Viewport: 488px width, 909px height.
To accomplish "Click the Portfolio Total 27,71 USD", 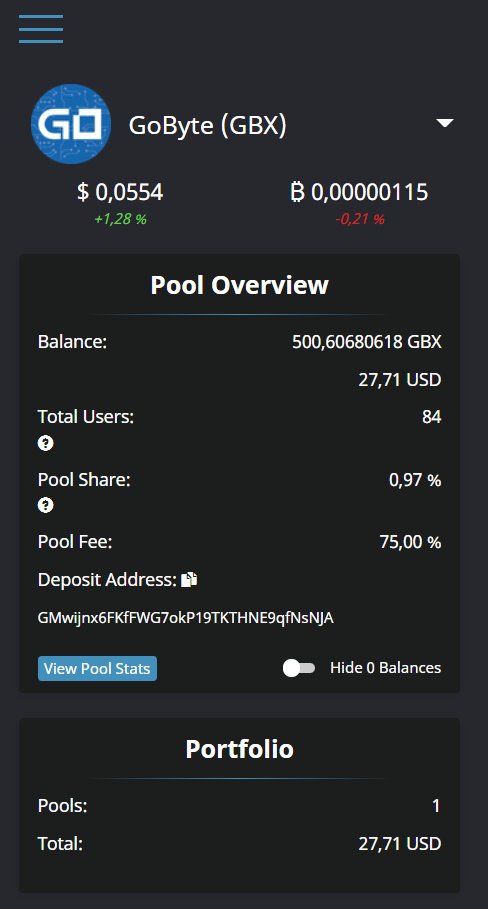I will click(x=400, y=843).
